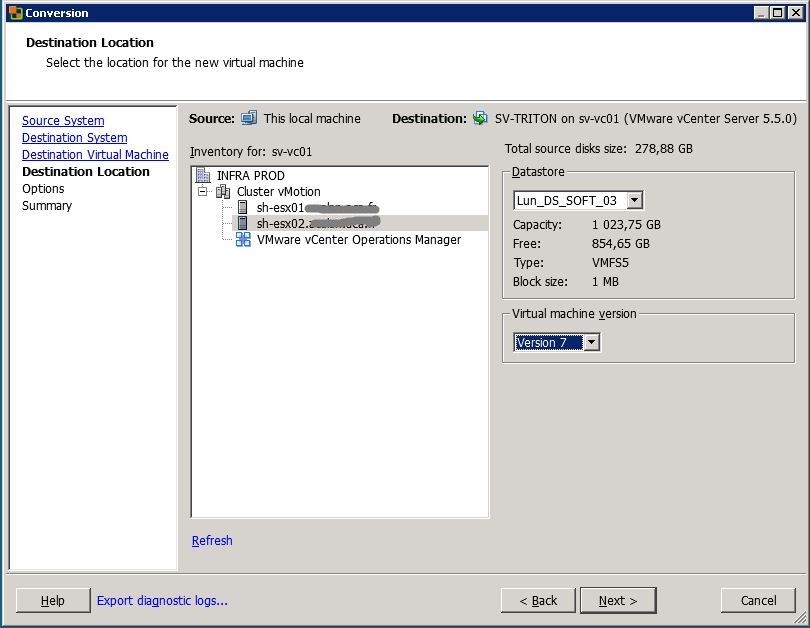Click the Cluster vMotion cluster icon
This screenshot has height=628, width=810.
click(x=223, y=192)
